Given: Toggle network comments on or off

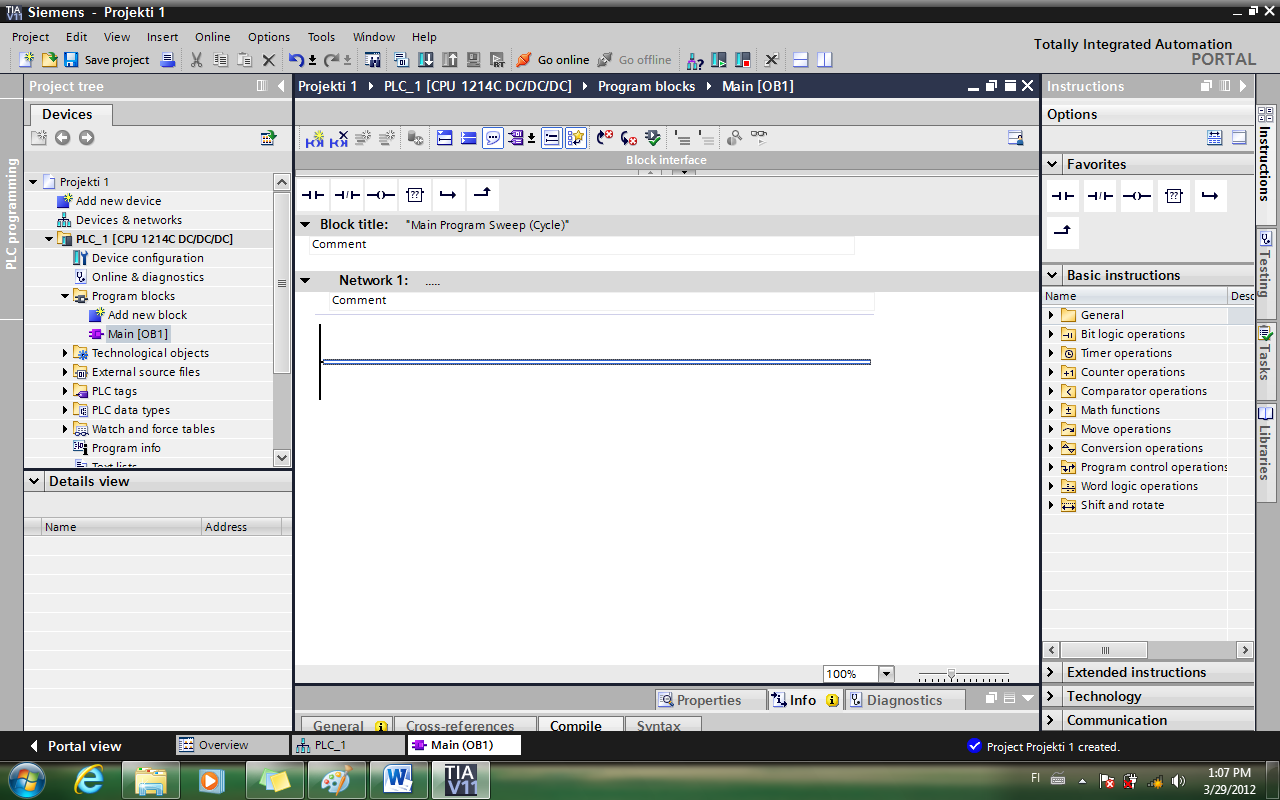Looking at the screenshot, I should point(493,138).
